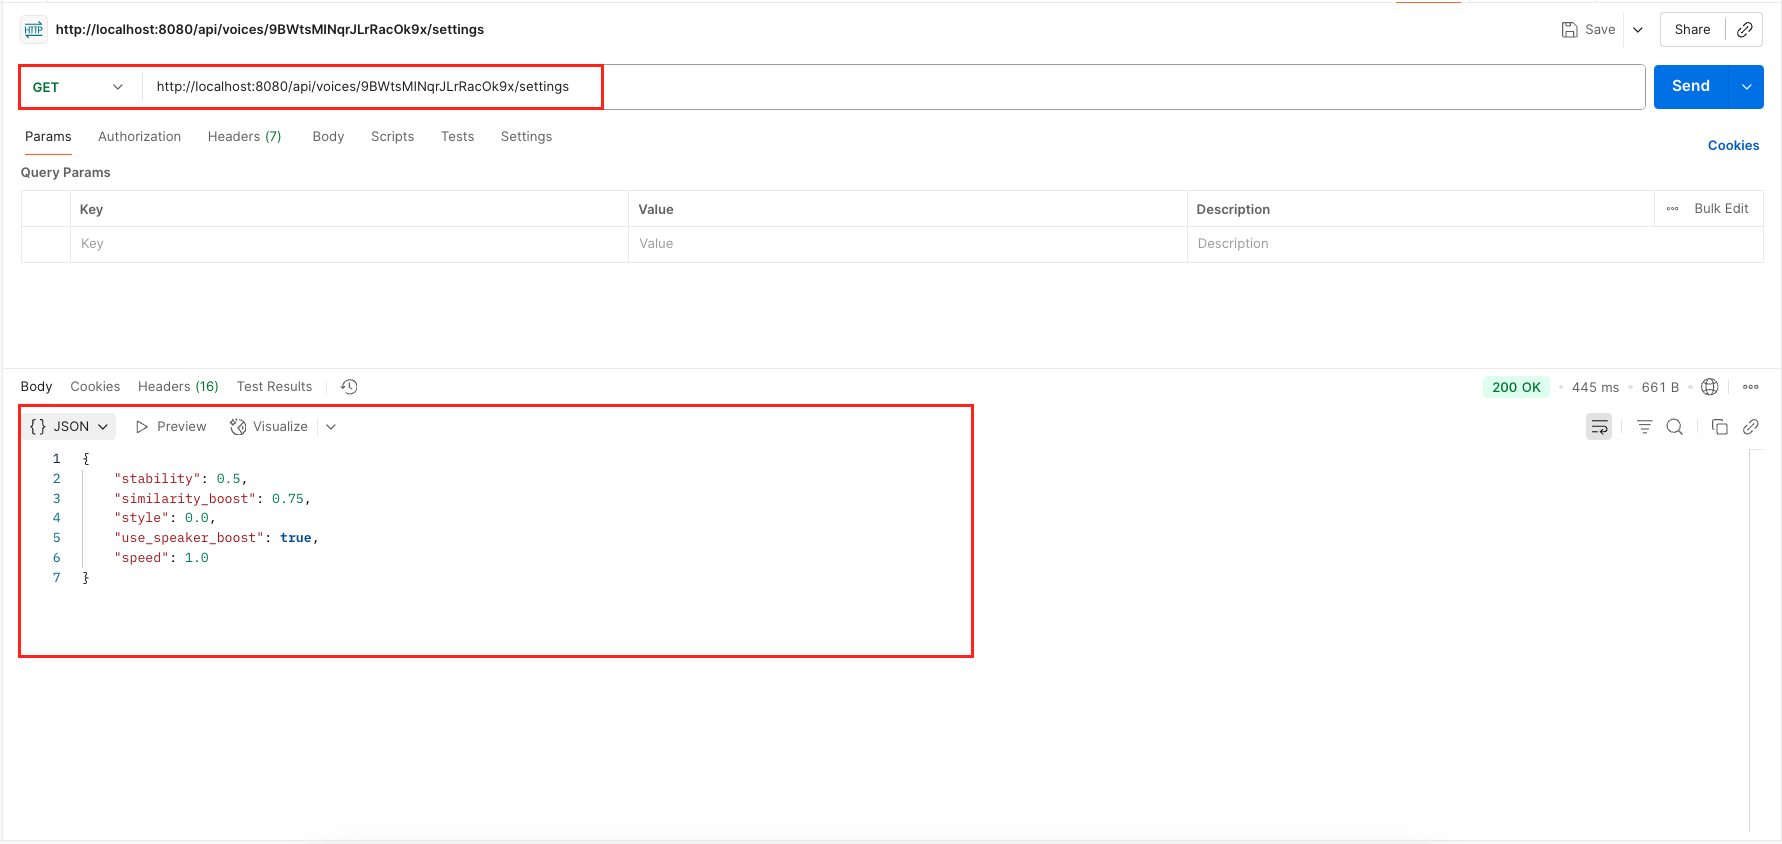Open the Tests tab
Screen dimensions: 1782x844
(457, 137)
